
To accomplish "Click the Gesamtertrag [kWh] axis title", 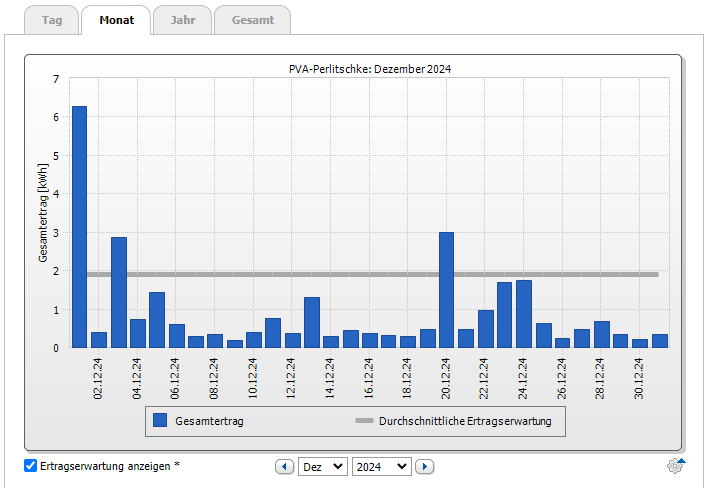I will [43, 212].
